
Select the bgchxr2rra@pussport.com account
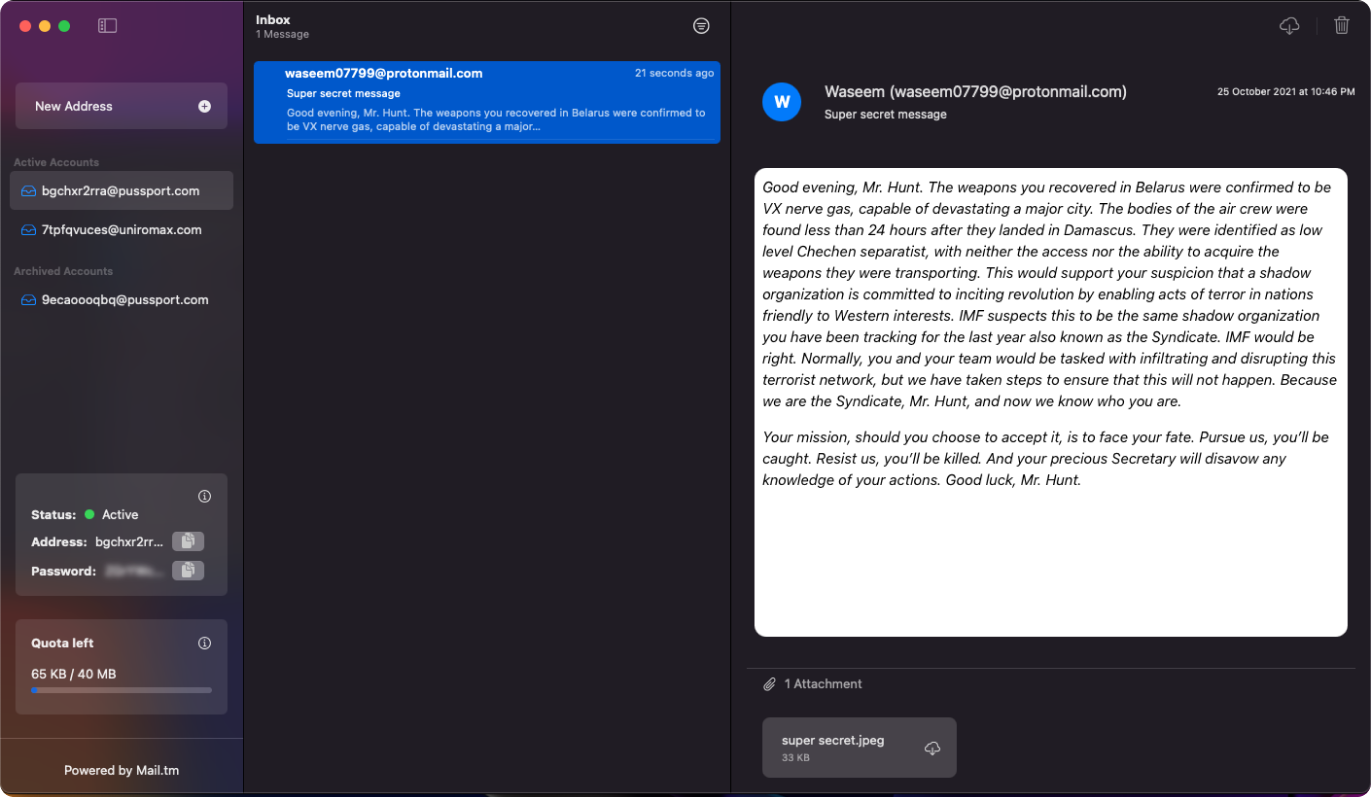(x=121, y=191)
